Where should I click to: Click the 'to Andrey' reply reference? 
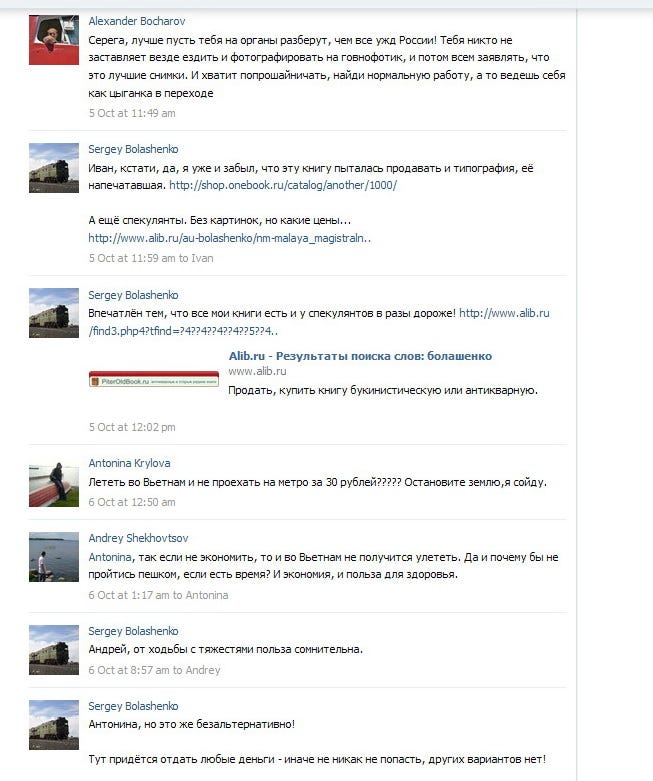[x=196, y=670]
